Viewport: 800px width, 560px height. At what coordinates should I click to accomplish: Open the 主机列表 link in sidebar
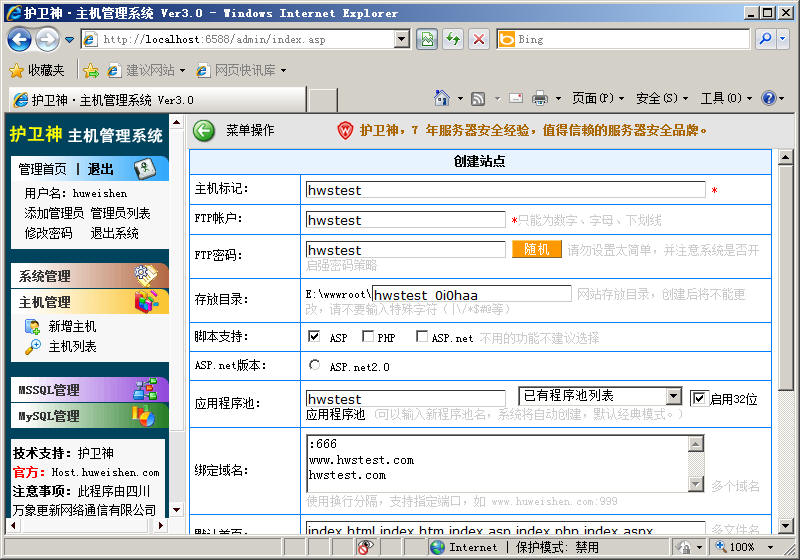pyautogui.click(x=72, y=346)
